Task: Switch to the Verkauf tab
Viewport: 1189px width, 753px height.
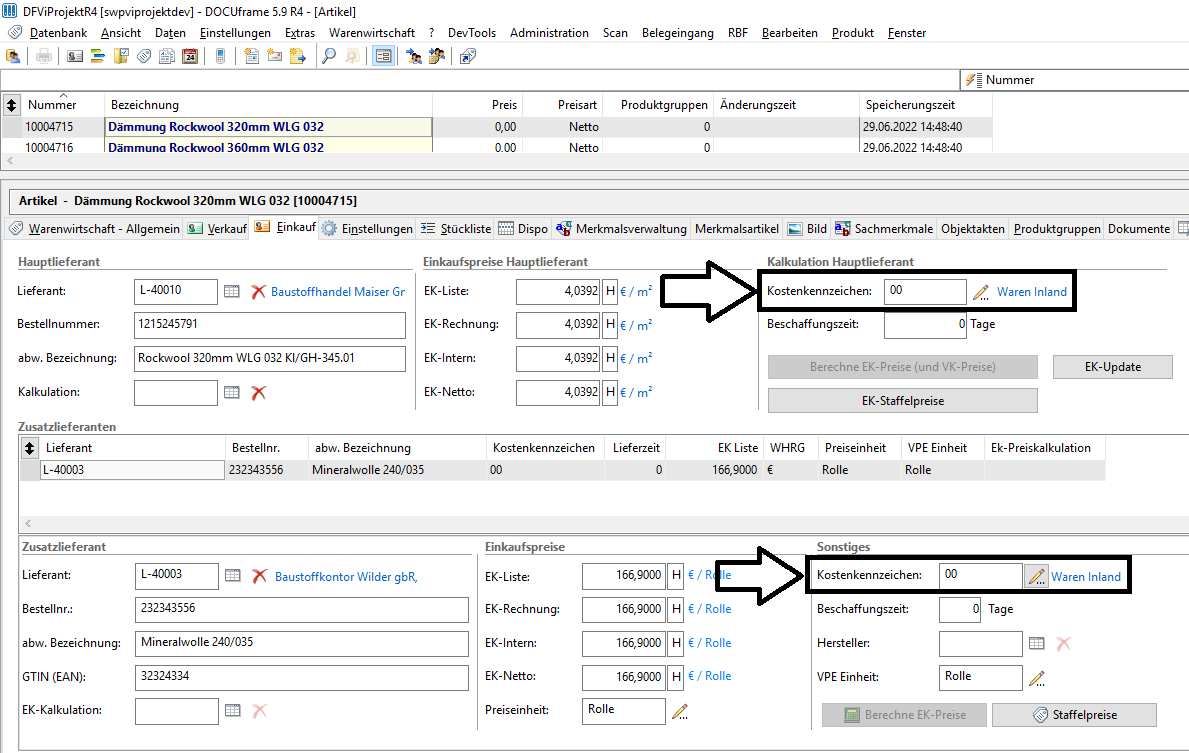Action: coord(217,228)
